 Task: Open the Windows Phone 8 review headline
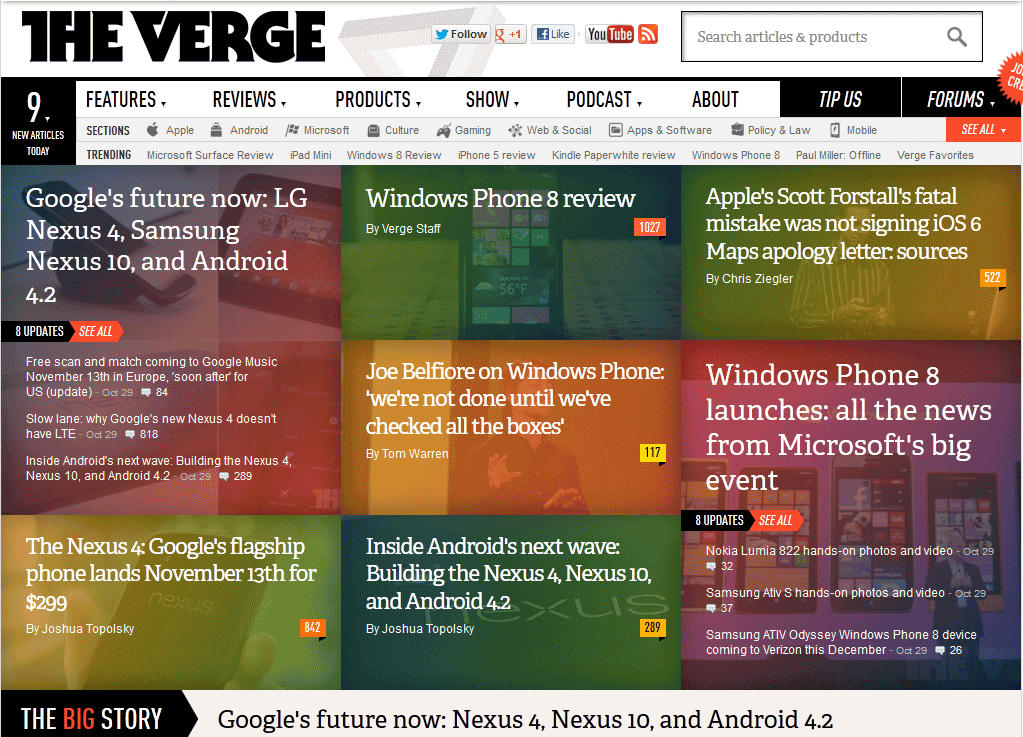(x=500, y=198)
